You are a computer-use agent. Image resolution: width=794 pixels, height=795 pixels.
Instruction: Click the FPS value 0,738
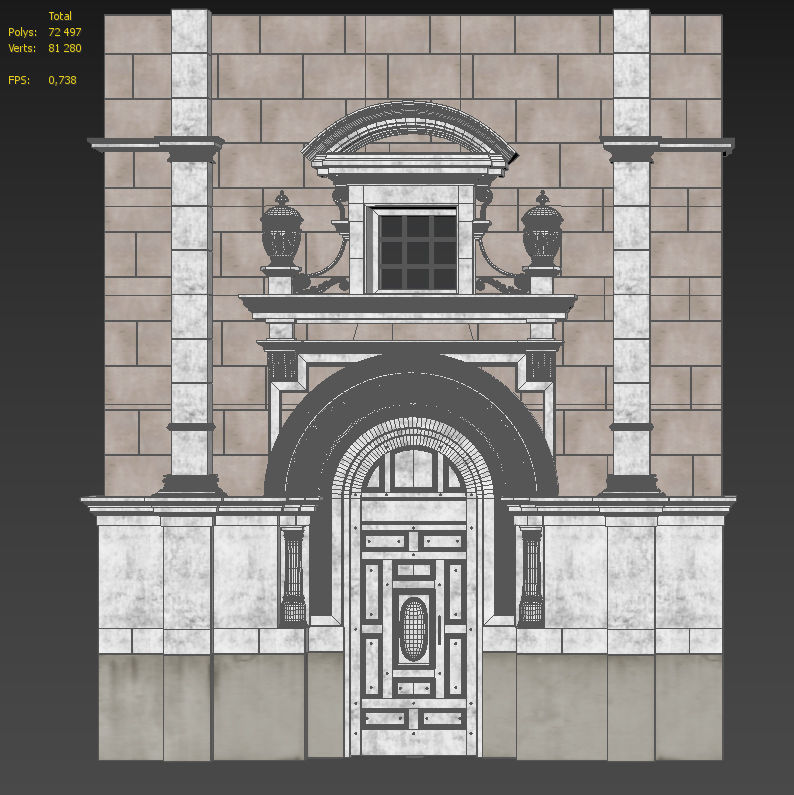click(x=62, y=80)
